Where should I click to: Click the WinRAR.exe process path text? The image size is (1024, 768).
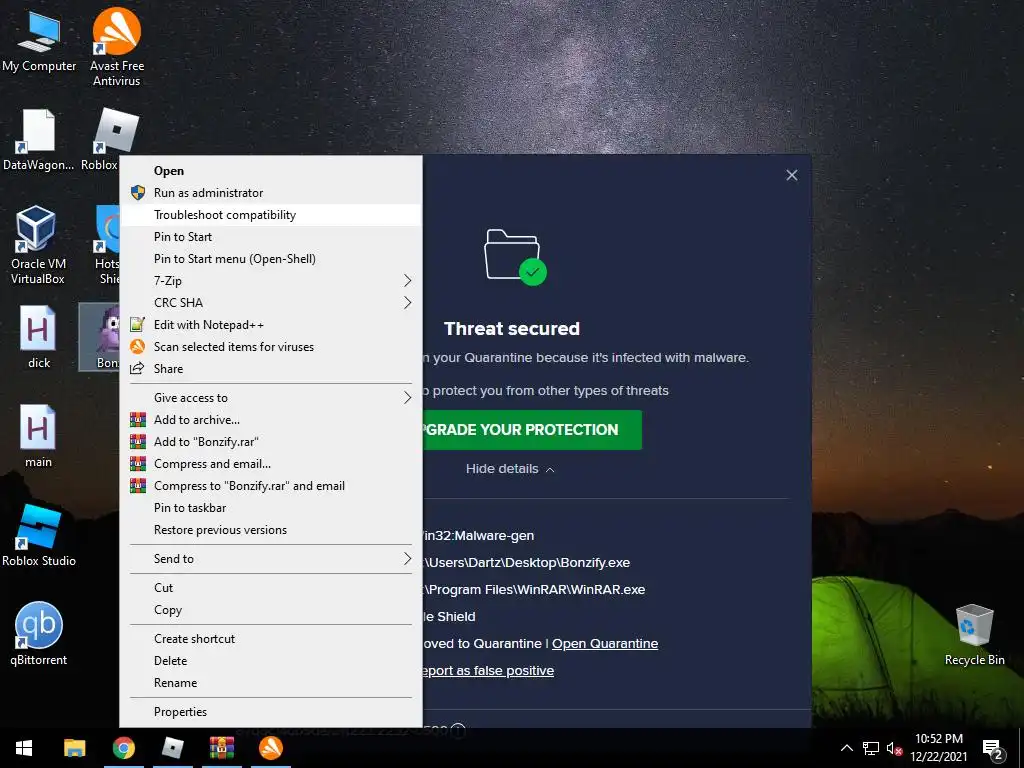click(534, 590)
